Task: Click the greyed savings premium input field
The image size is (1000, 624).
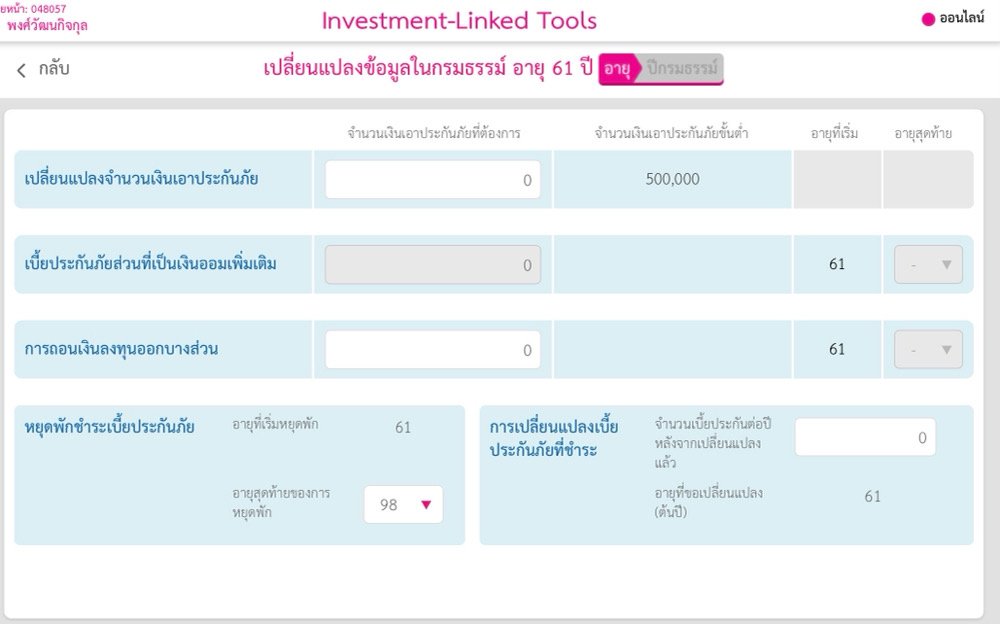Action: (432, 264)
